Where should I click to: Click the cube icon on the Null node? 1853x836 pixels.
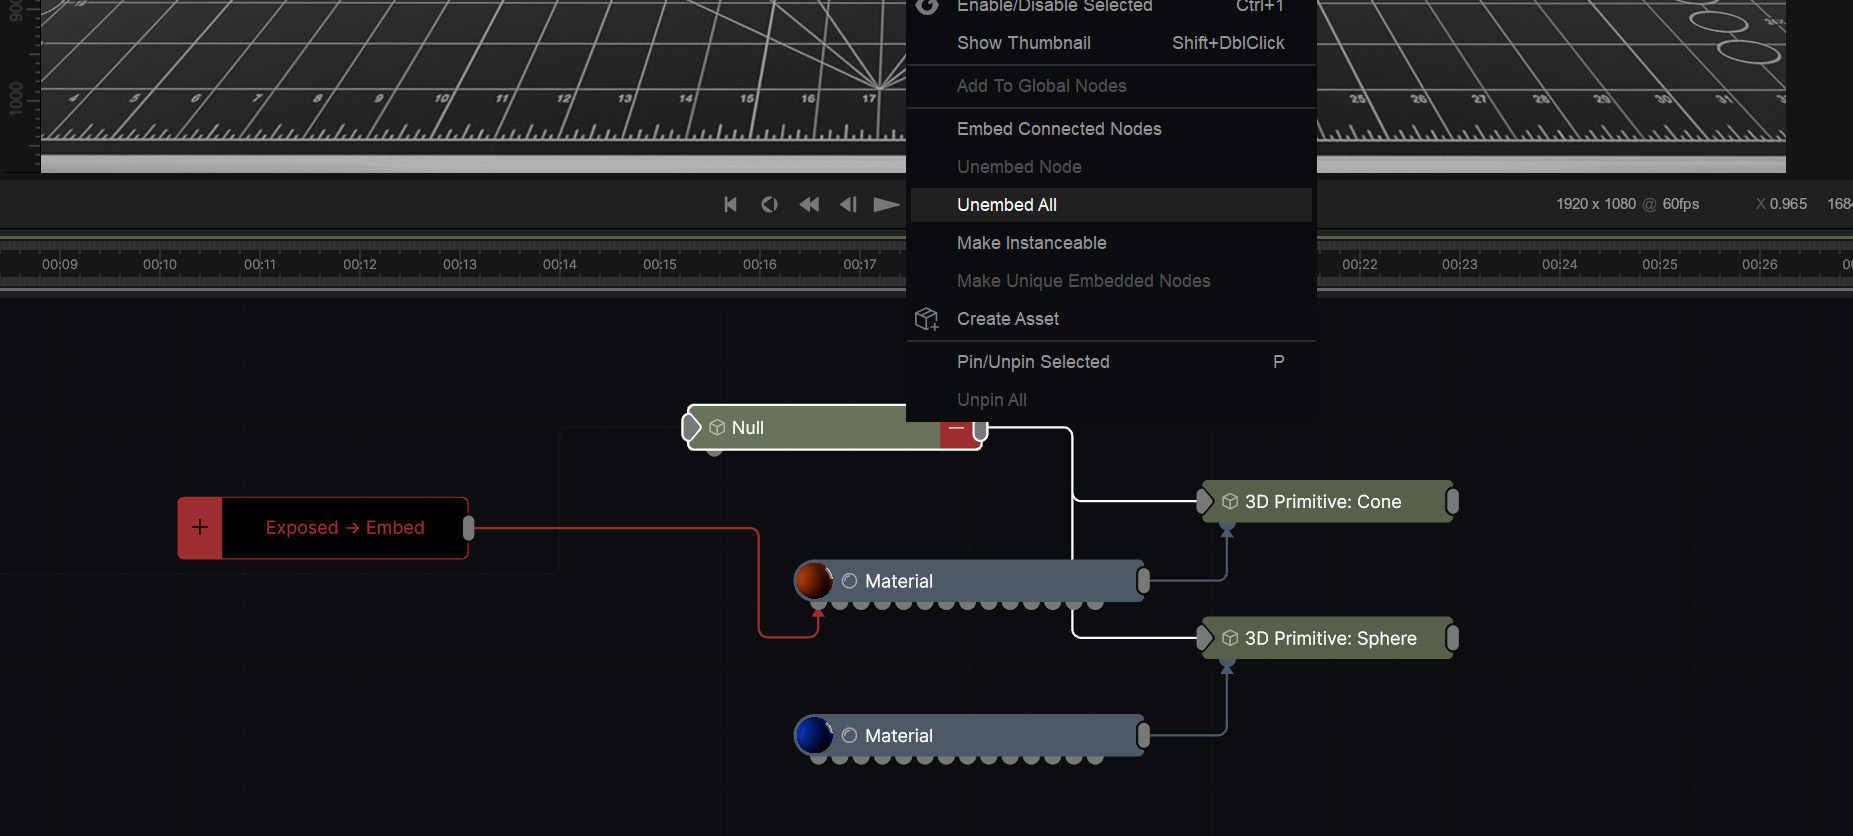point(717,428)
